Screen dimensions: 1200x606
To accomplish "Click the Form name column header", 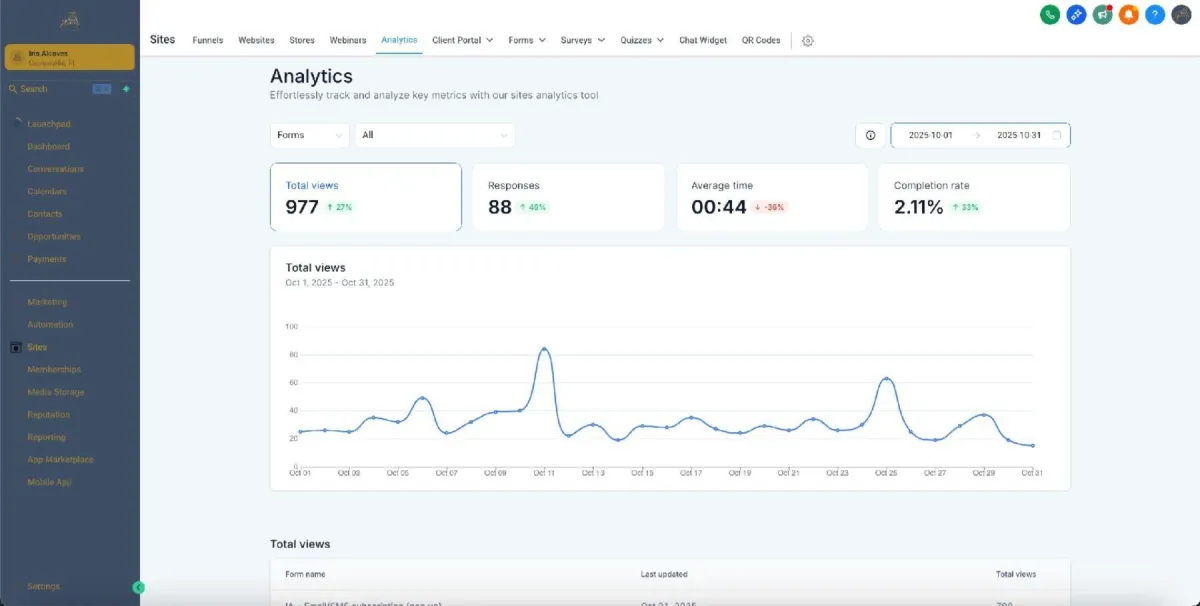I will click(x=305, y=574).
